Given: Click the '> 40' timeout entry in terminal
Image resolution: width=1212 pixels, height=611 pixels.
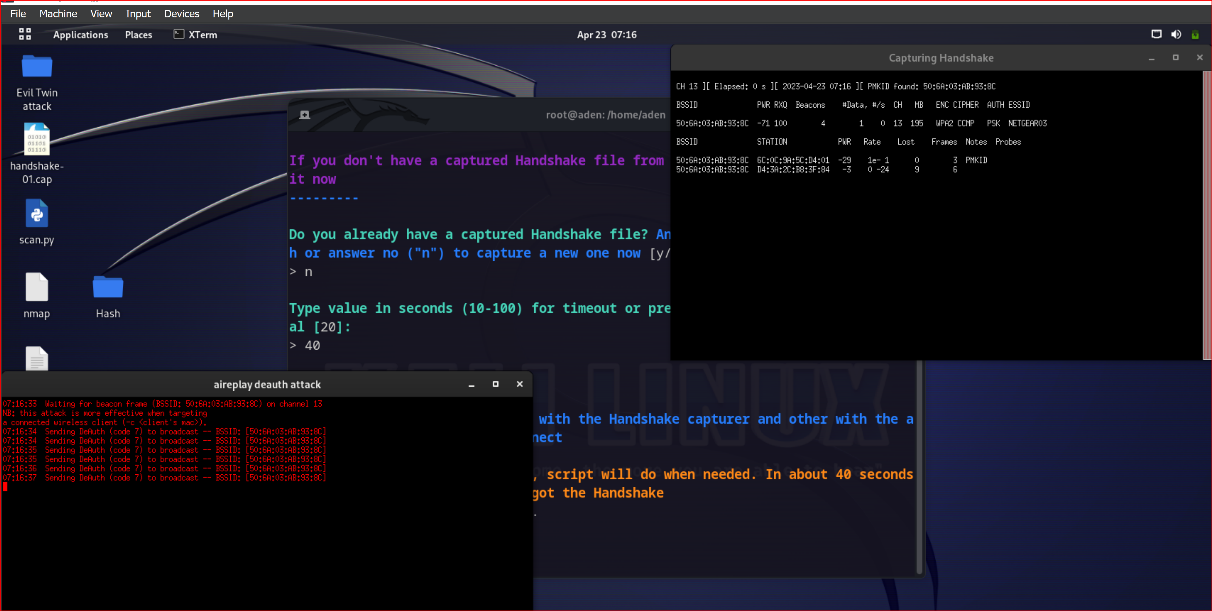Looking at the screenshot, I should (305, 345).
